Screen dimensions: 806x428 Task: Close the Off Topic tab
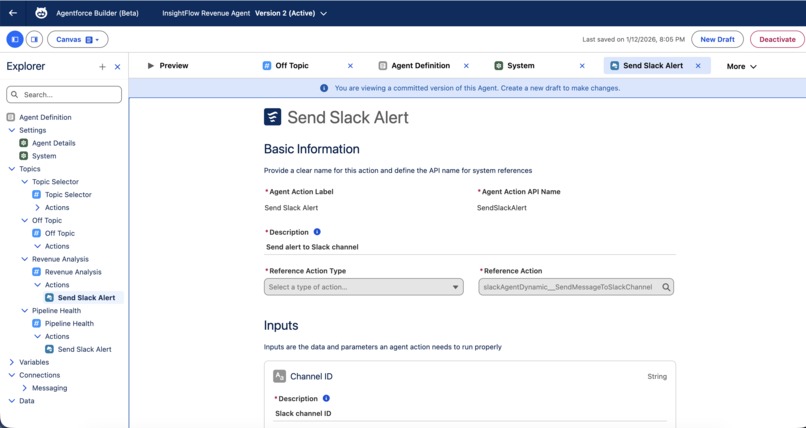[350, 66]
